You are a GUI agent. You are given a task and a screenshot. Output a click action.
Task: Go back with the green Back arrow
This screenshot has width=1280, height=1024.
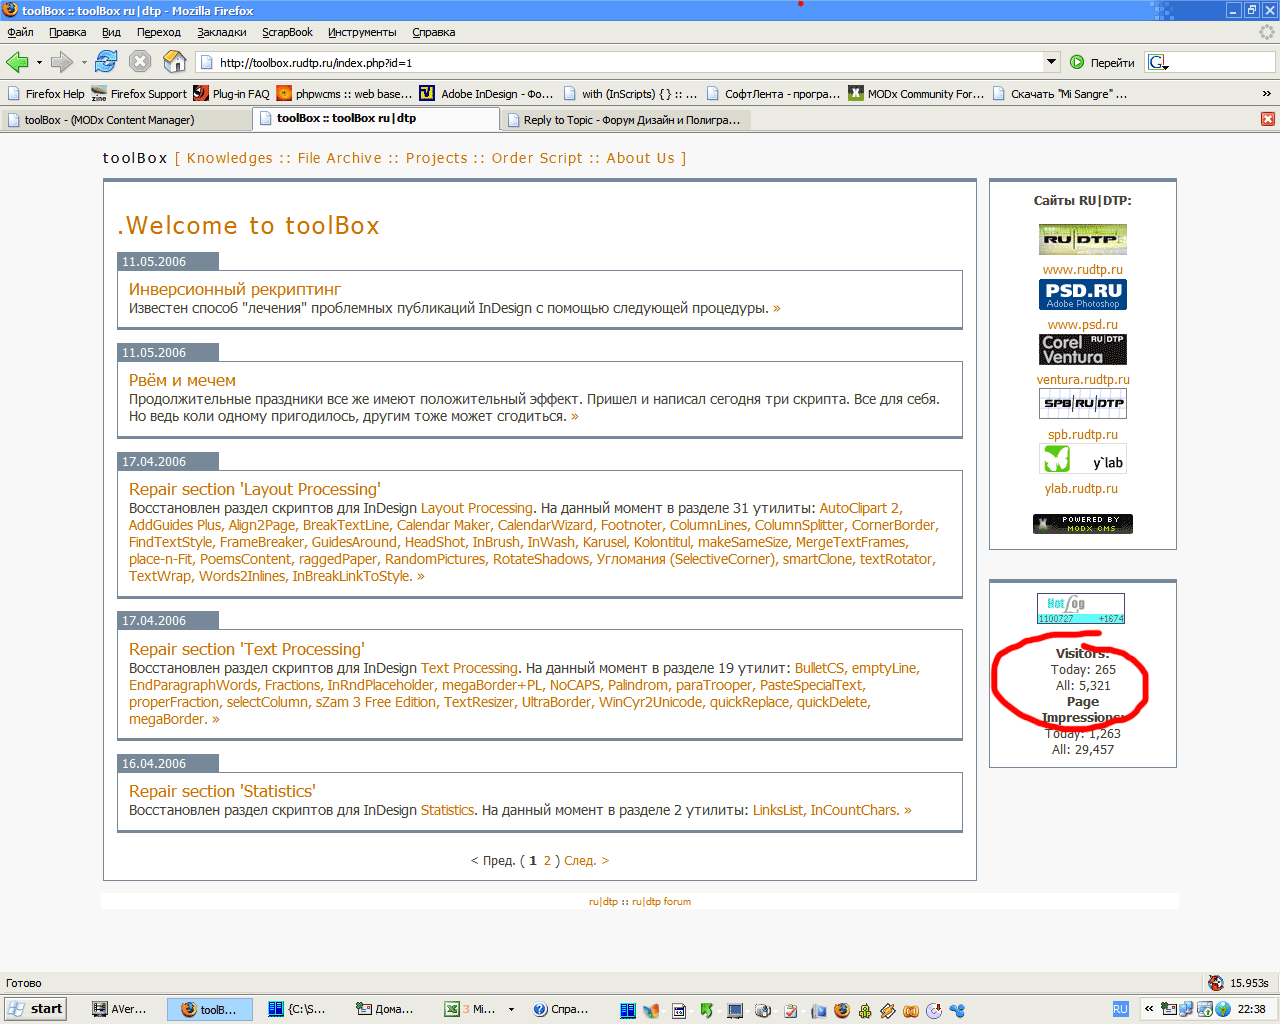point(17,62)
